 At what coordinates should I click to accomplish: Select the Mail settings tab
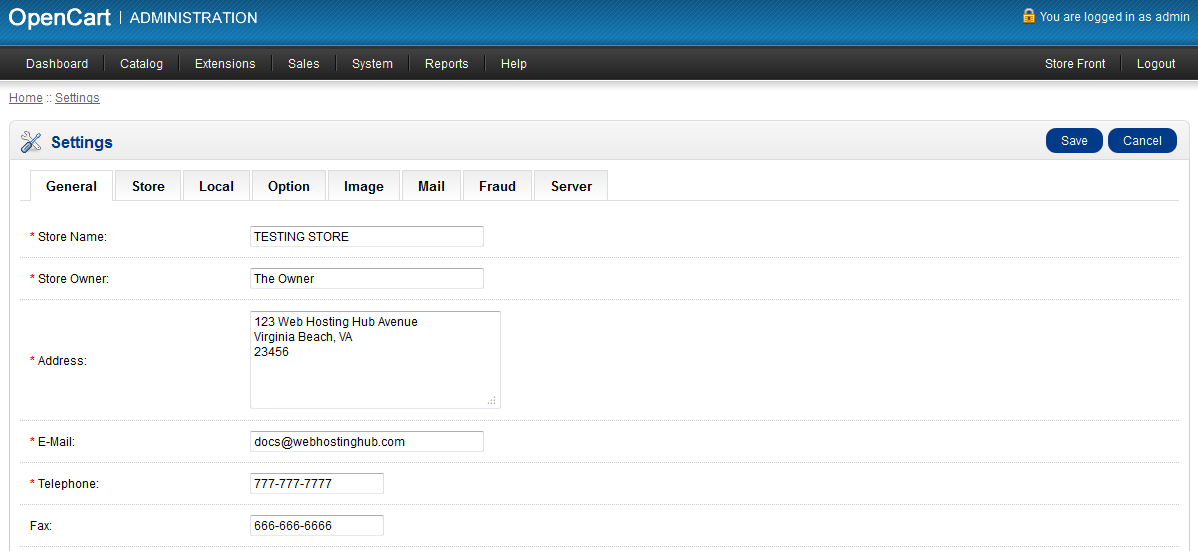(431, 186)
